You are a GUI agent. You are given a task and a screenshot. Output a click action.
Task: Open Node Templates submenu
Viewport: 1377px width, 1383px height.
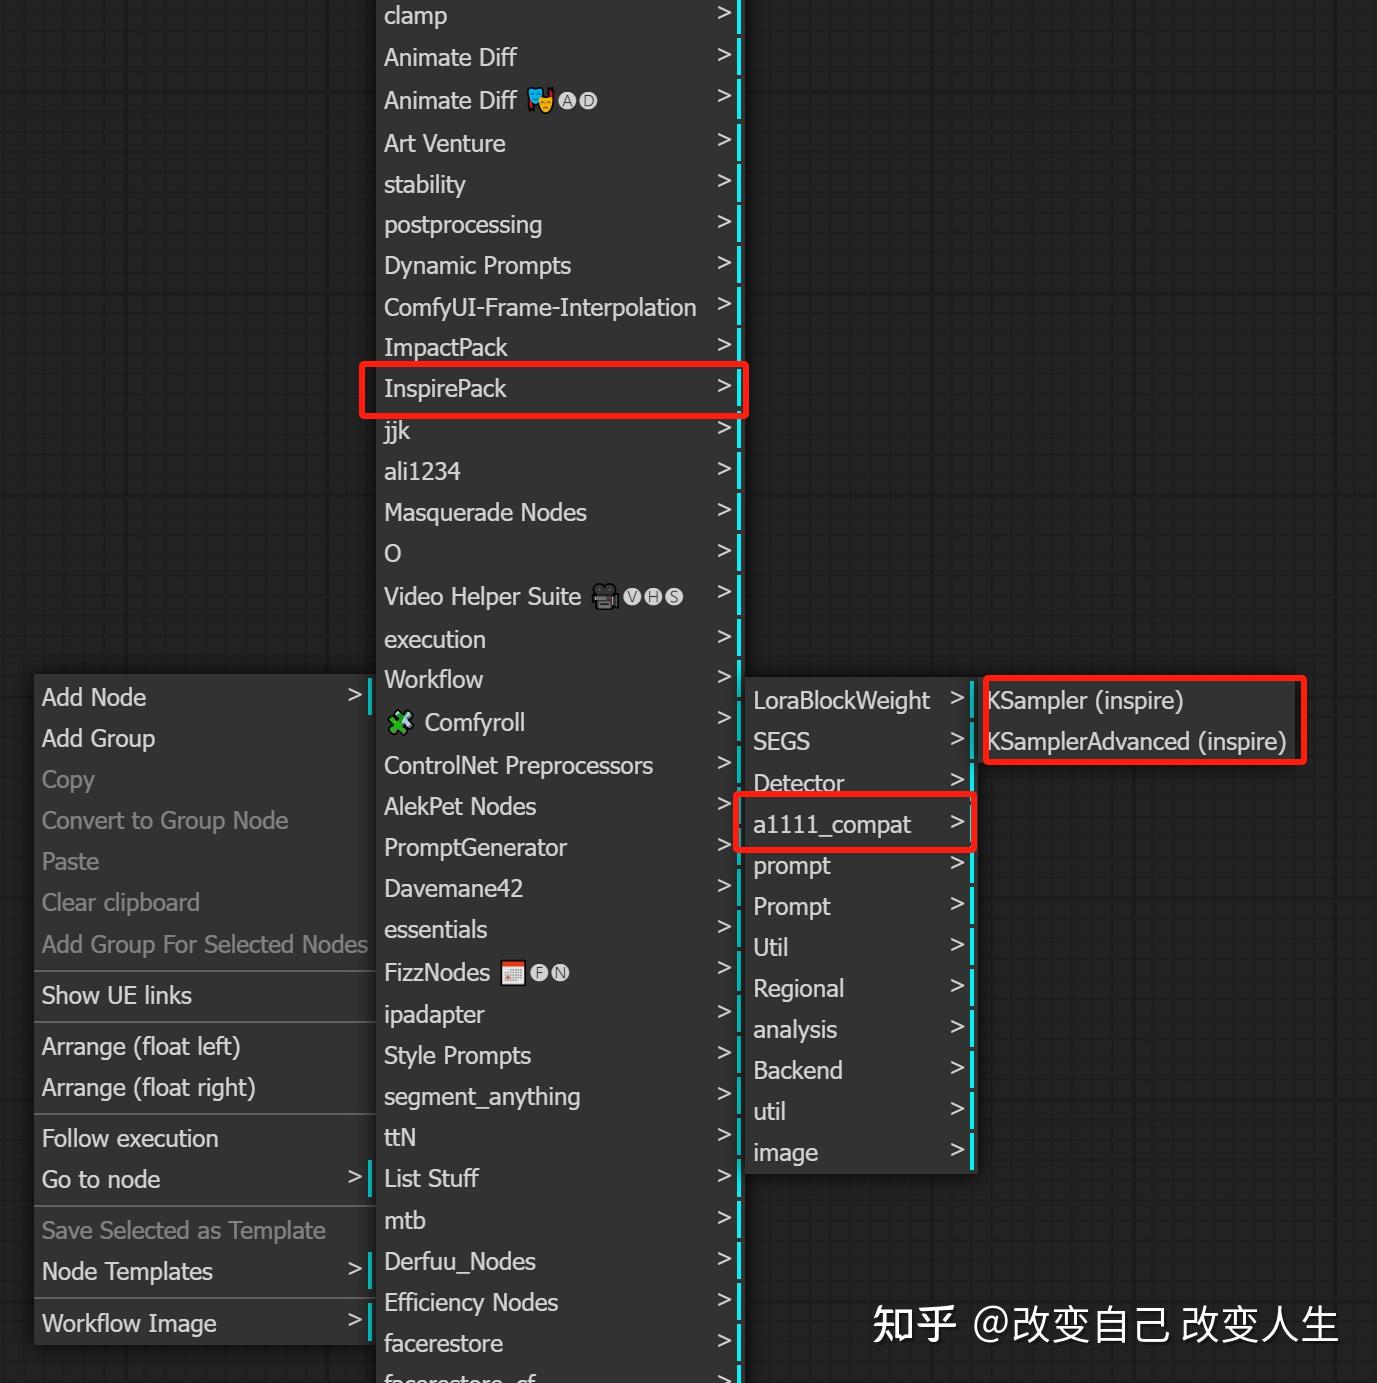click(x=203, y=1271)
